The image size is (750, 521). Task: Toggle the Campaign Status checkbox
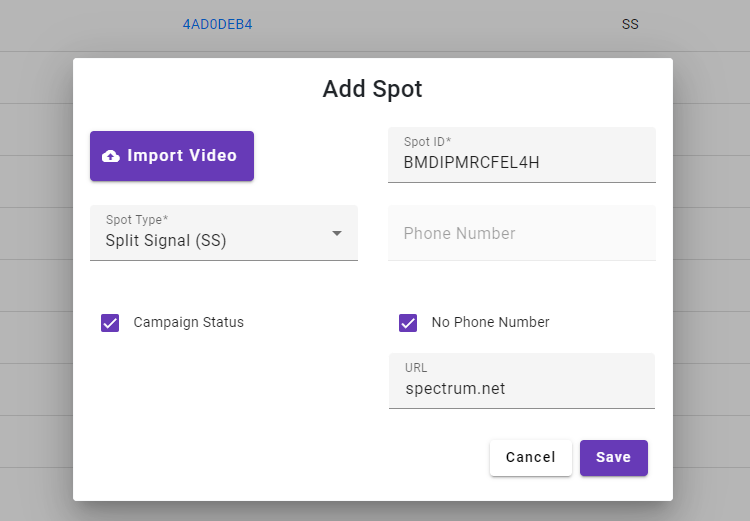110,323
